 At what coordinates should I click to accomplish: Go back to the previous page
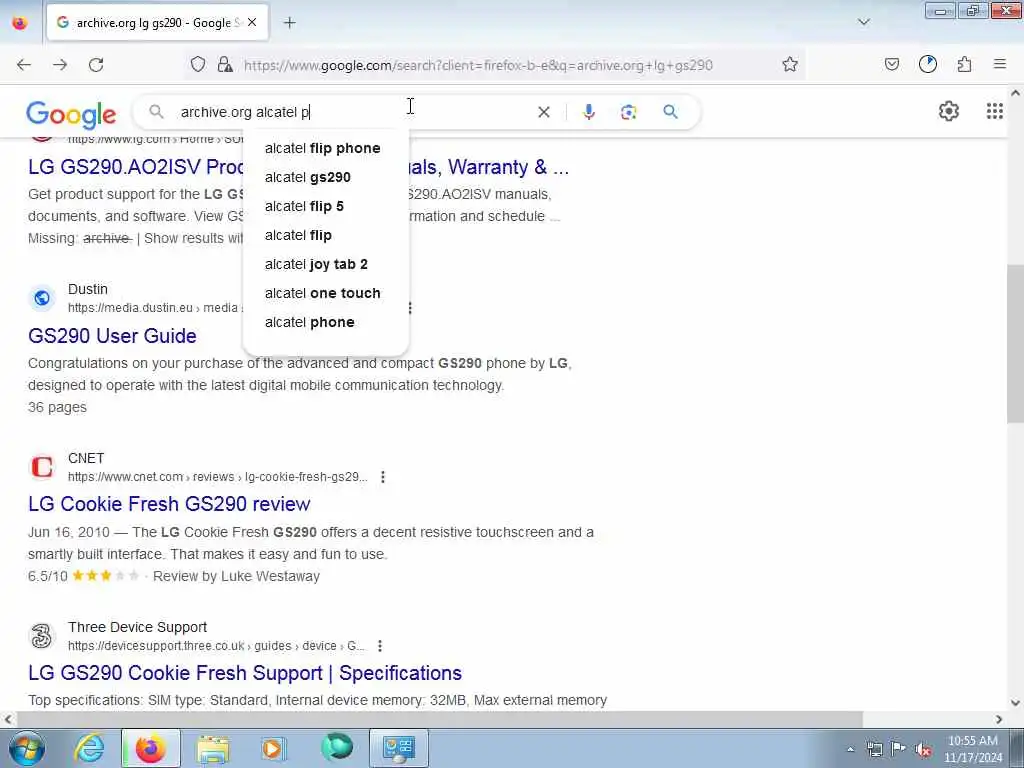[x=24, y=65]
